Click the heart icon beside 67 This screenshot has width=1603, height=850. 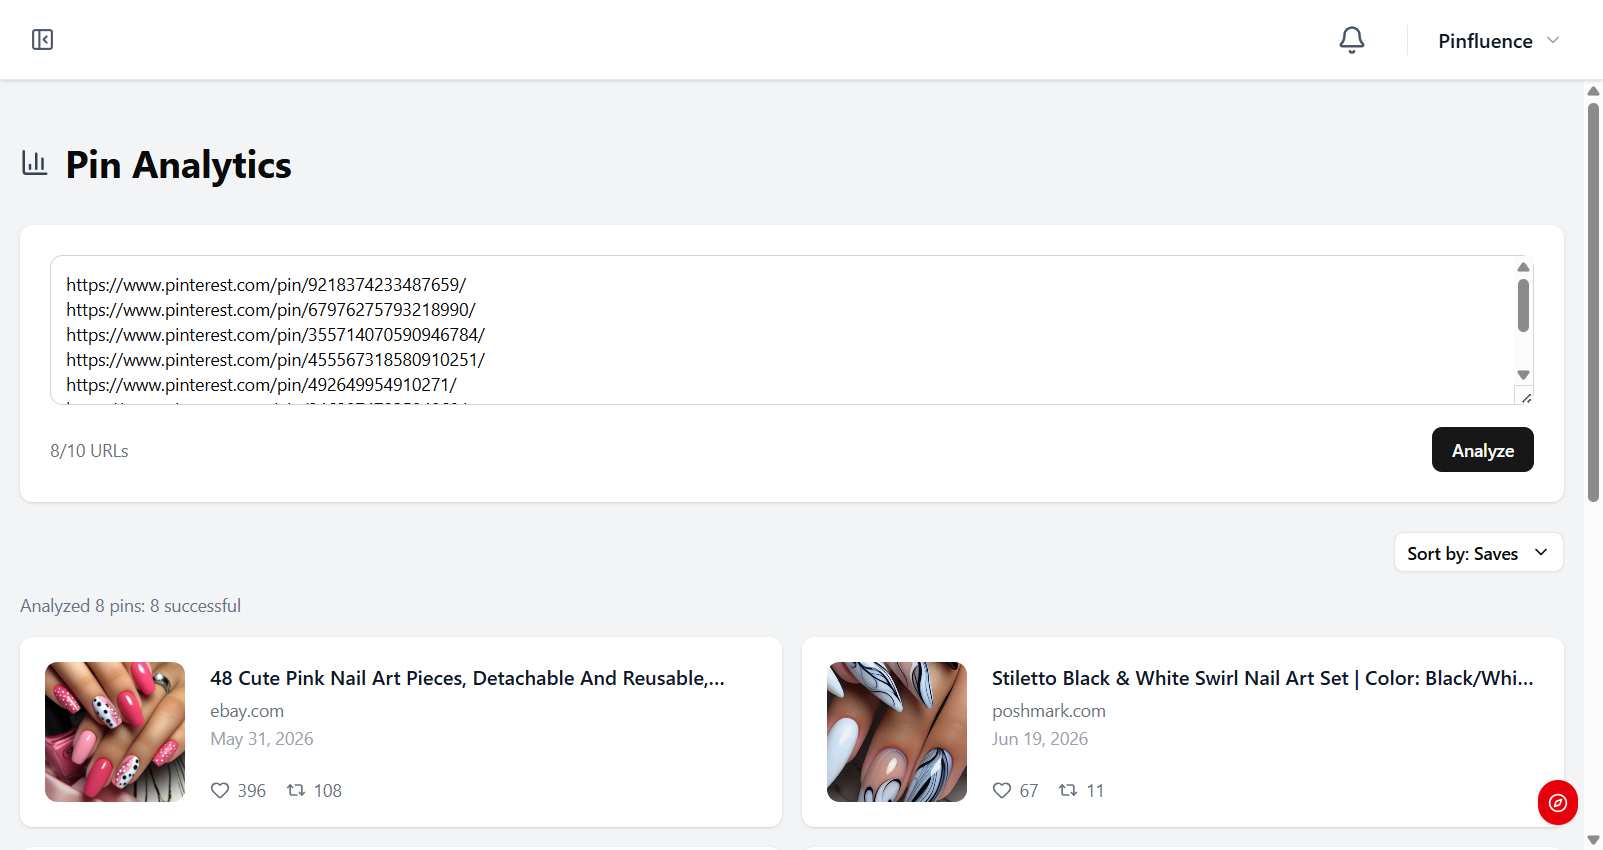[1002, 791]
